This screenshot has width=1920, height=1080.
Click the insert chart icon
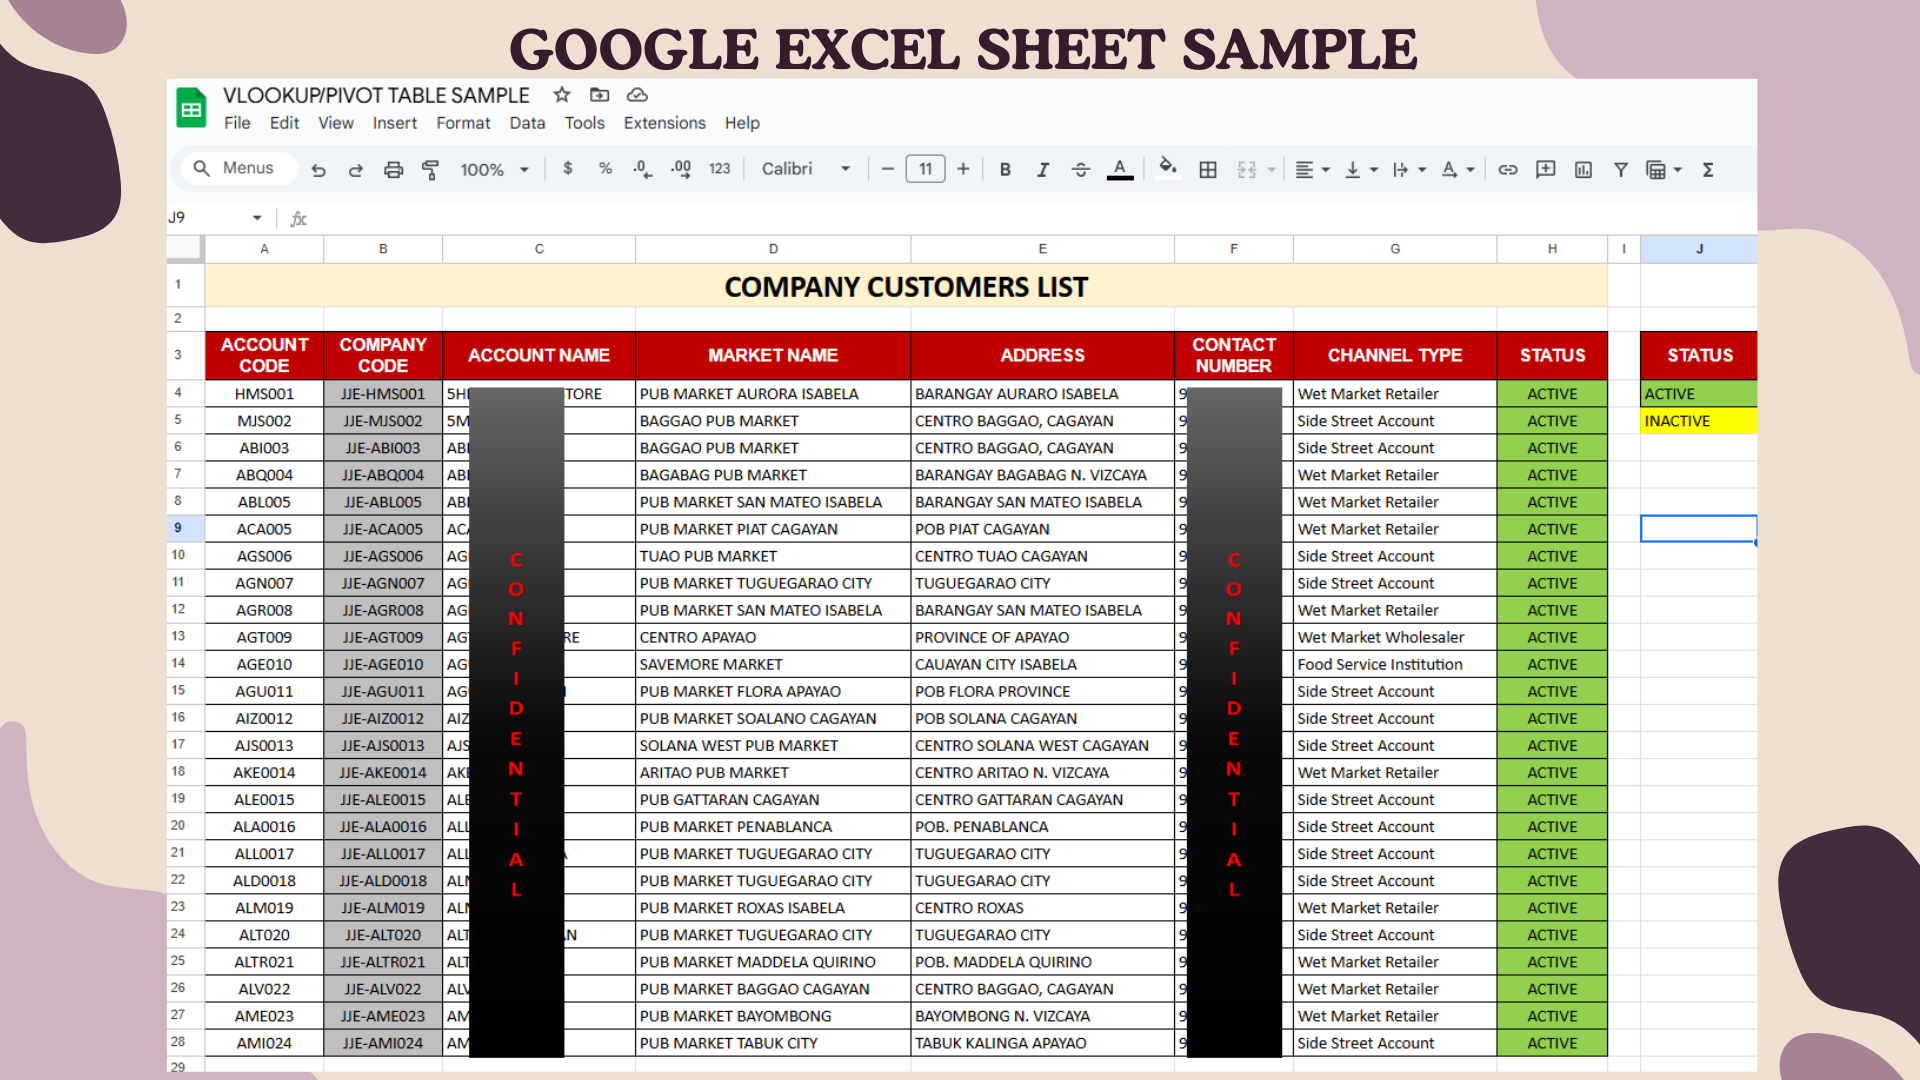click(x=1583, y=170)
